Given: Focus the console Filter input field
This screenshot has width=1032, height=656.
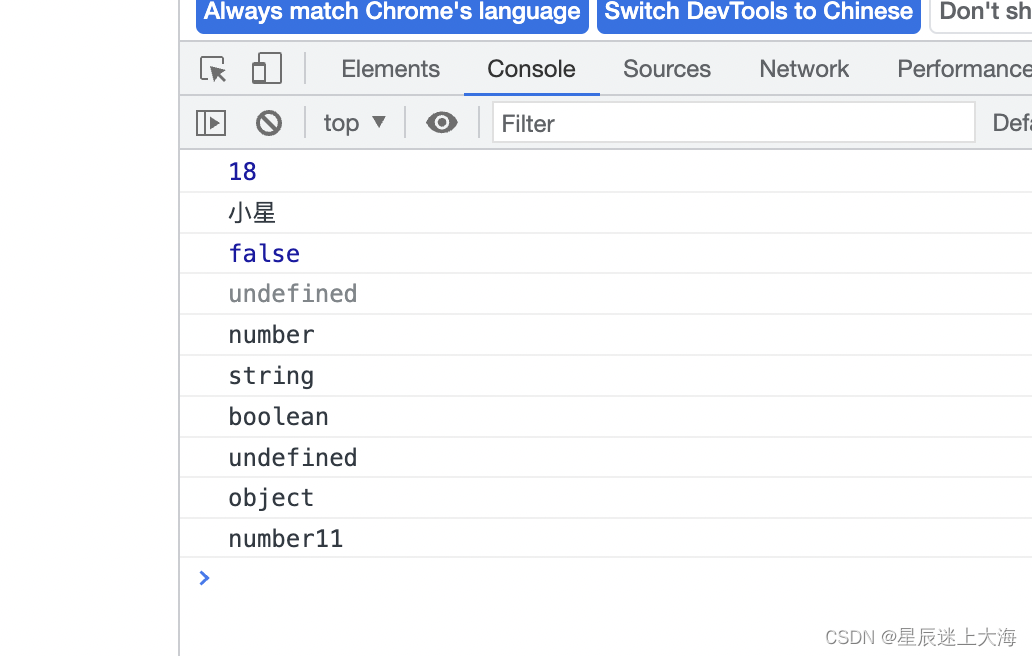Looking at the screenshot, I should (x=733, y=122).
